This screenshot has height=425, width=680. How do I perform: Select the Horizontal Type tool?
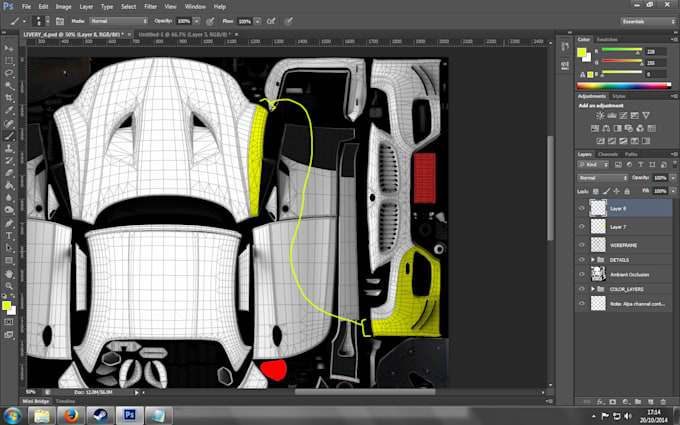coord(9,236)
